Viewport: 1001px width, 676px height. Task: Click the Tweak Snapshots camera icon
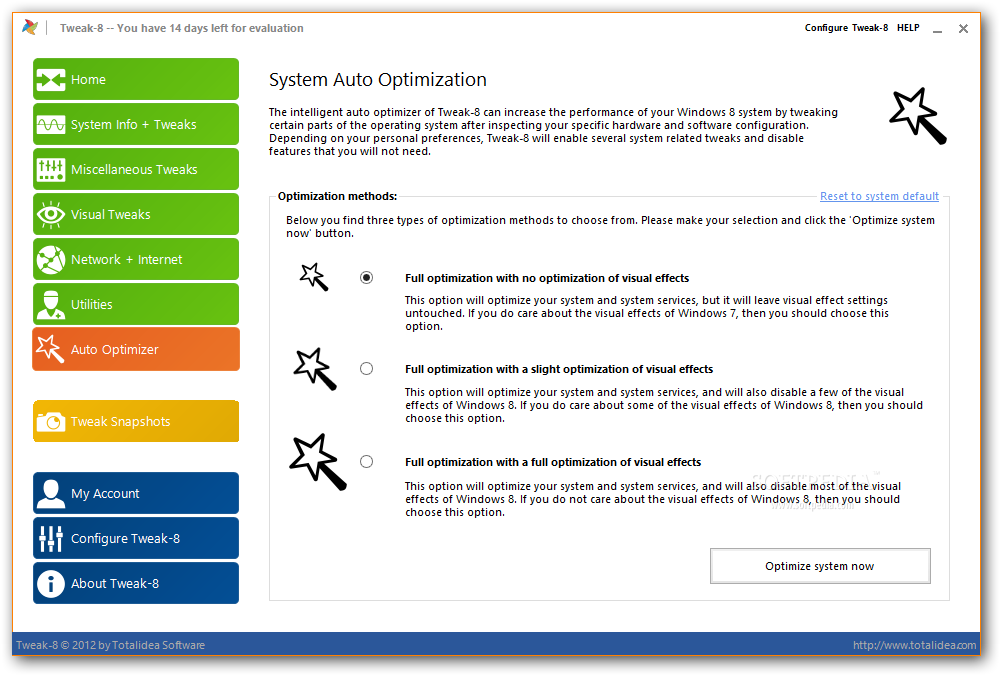tap(50, 421)
